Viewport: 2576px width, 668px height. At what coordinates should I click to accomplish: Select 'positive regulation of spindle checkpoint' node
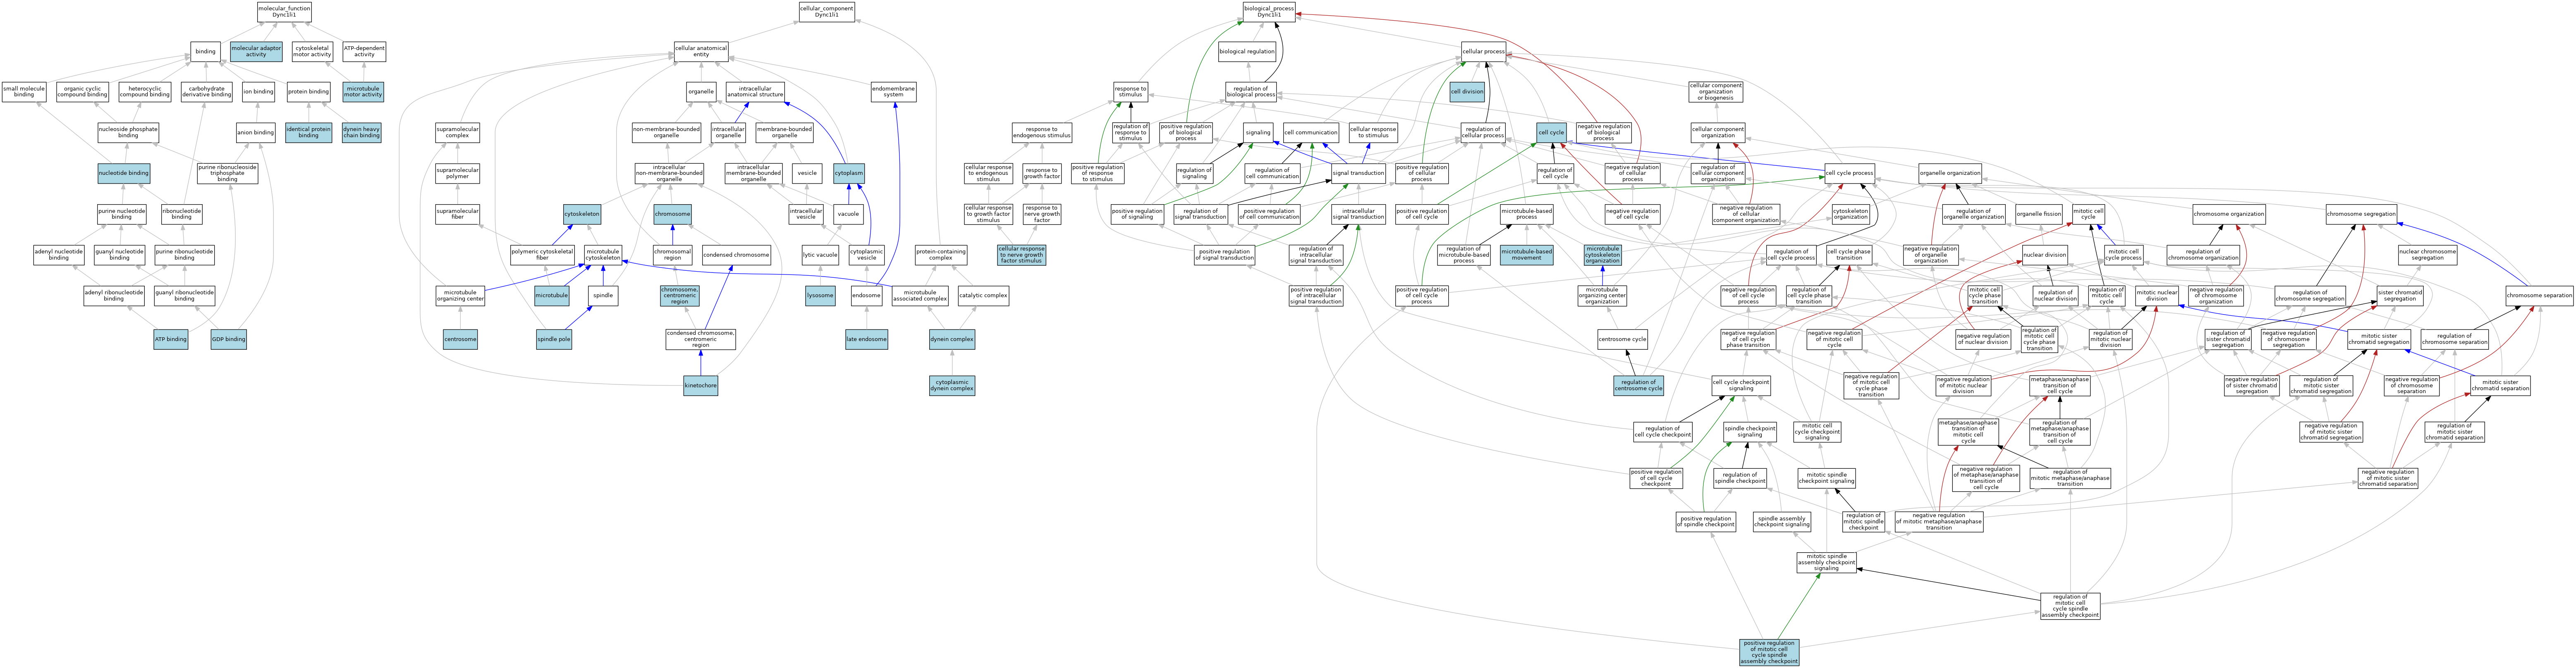pos(1705,522)
